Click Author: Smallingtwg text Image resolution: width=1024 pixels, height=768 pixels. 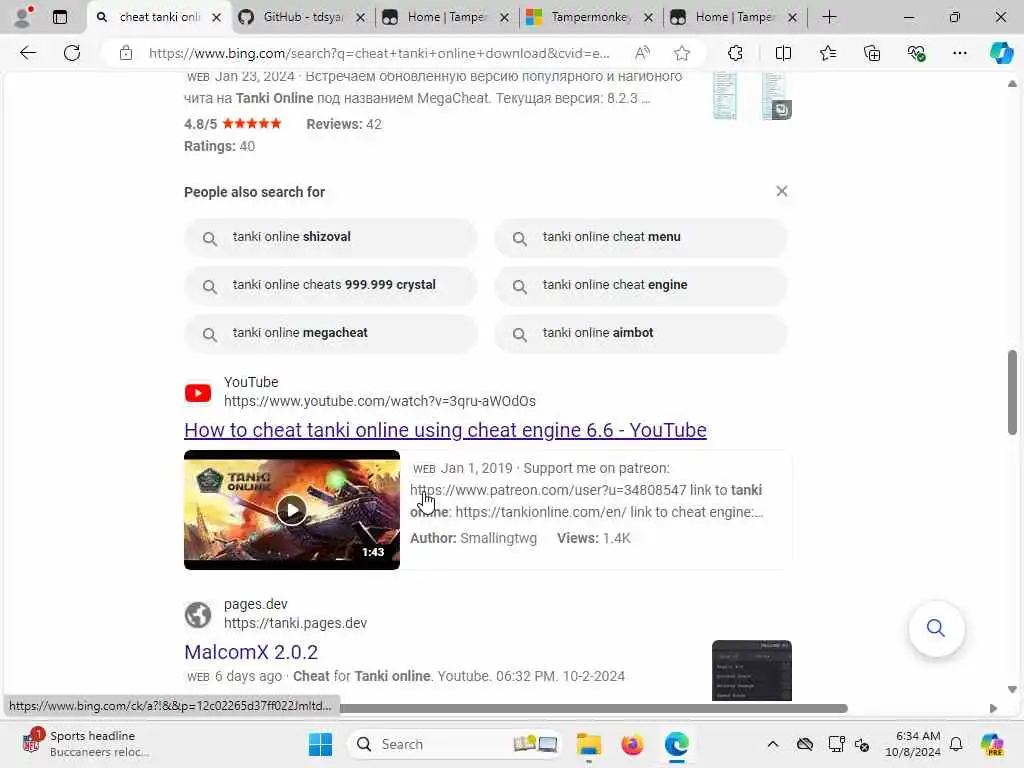473,538
